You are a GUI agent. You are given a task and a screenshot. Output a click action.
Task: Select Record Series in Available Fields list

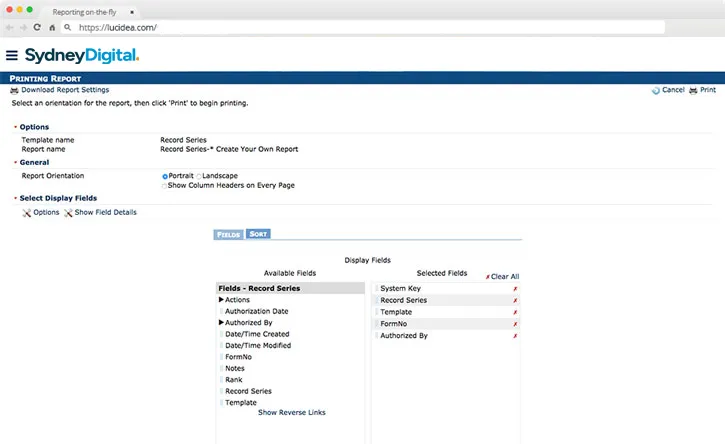click(x=248, y=391)
